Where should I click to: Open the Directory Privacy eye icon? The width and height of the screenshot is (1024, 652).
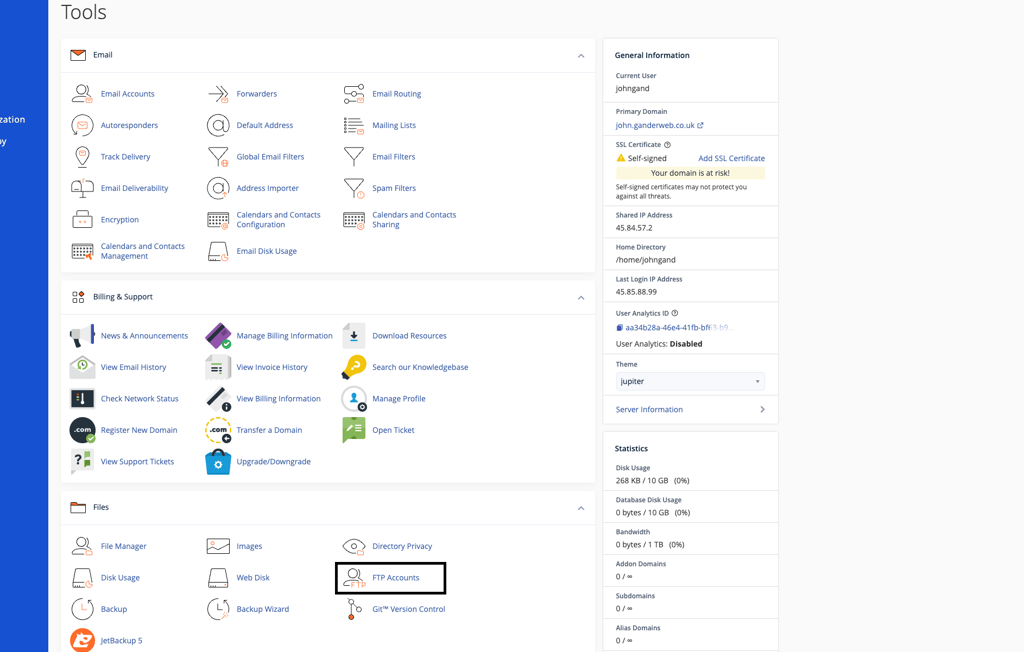point(354,546)
